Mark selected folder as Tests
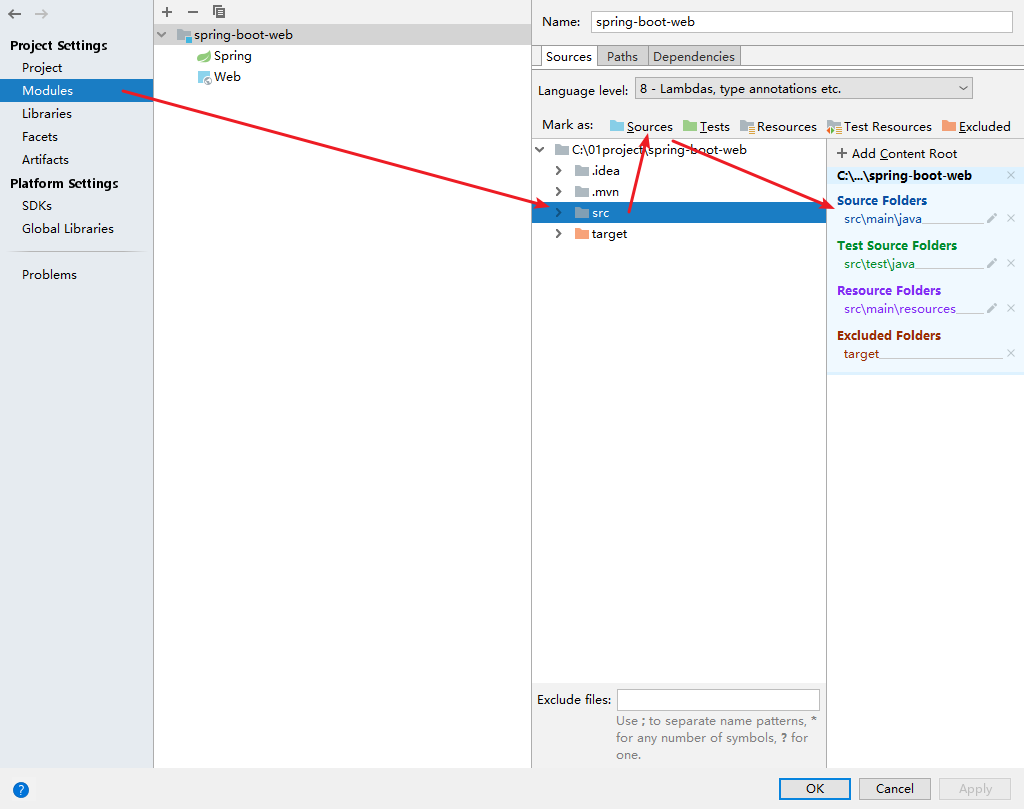1024x809 pixels. 706,127
